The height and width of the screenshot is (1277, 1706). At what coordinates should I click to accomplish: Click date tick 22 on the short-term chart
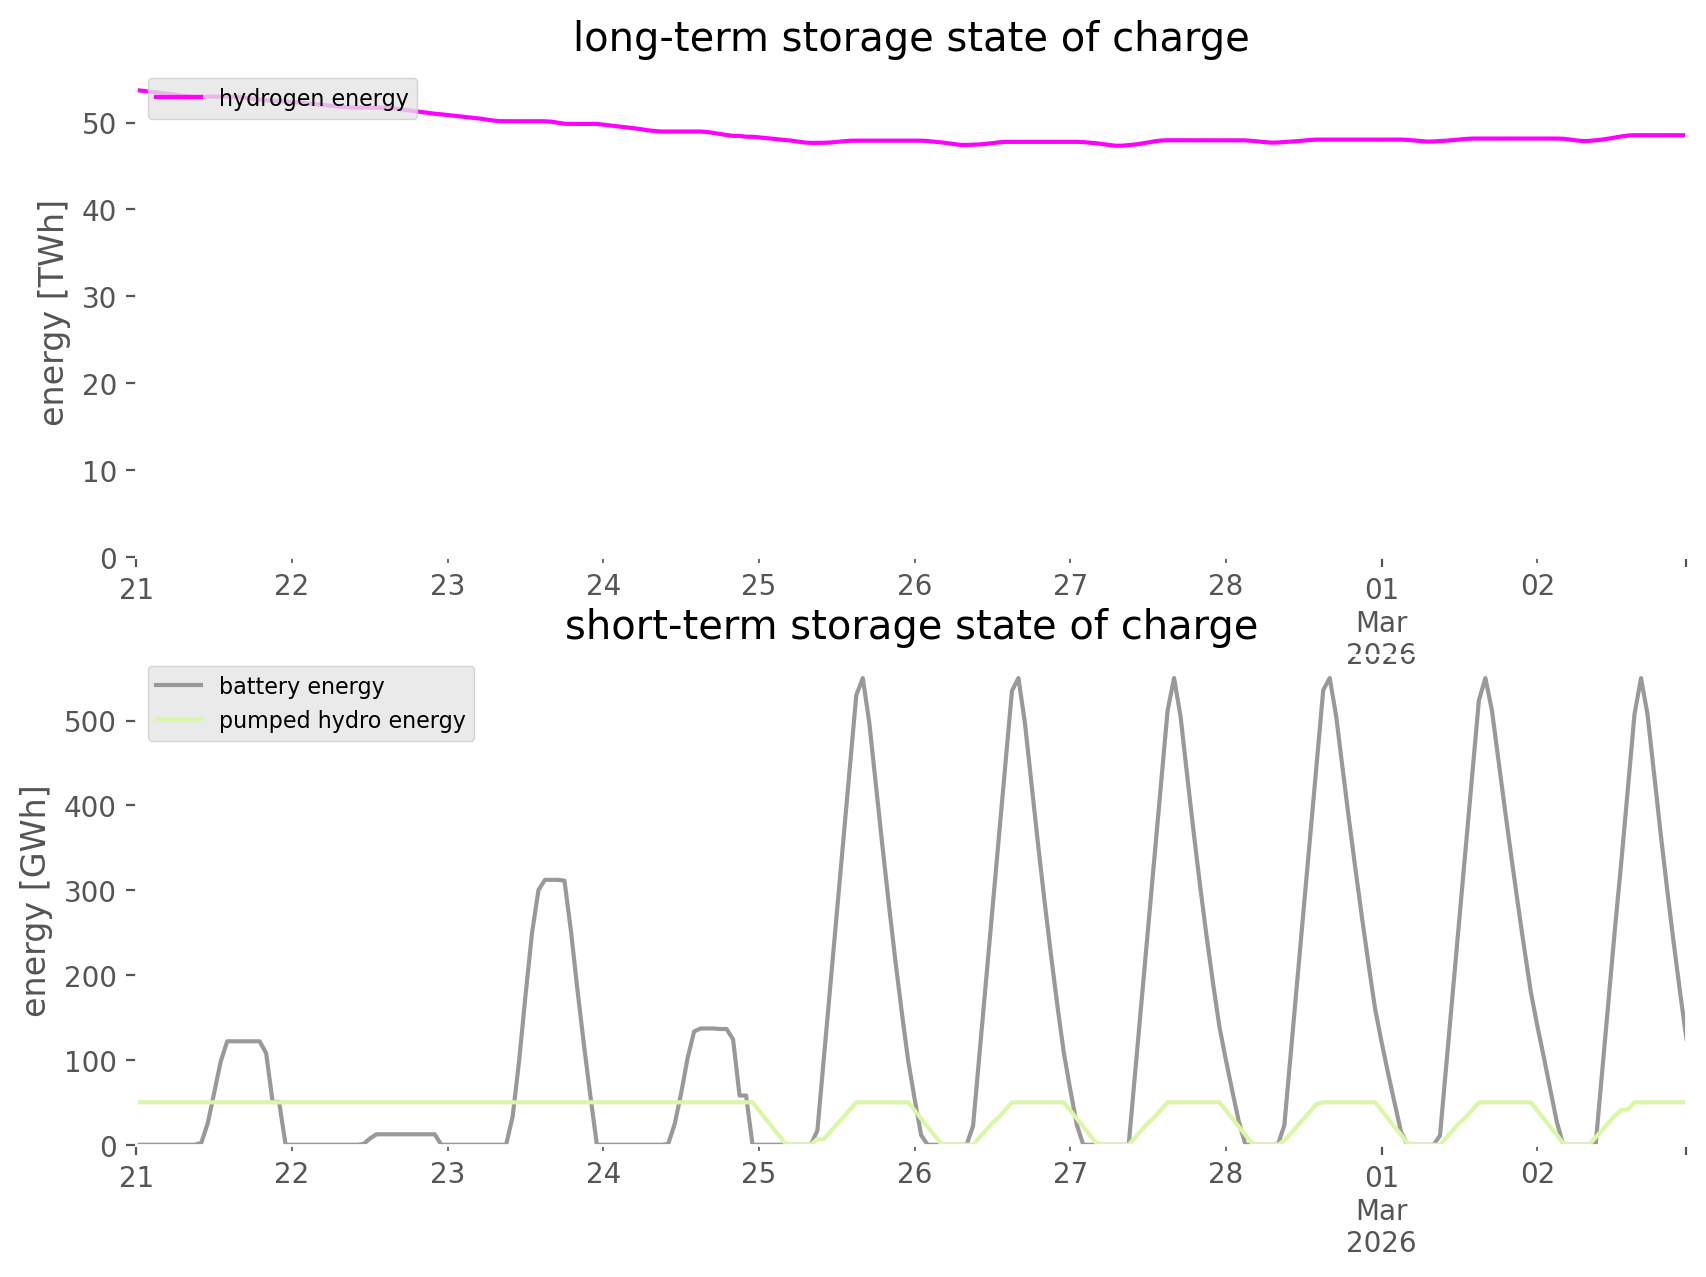(x=291, y=1174)
